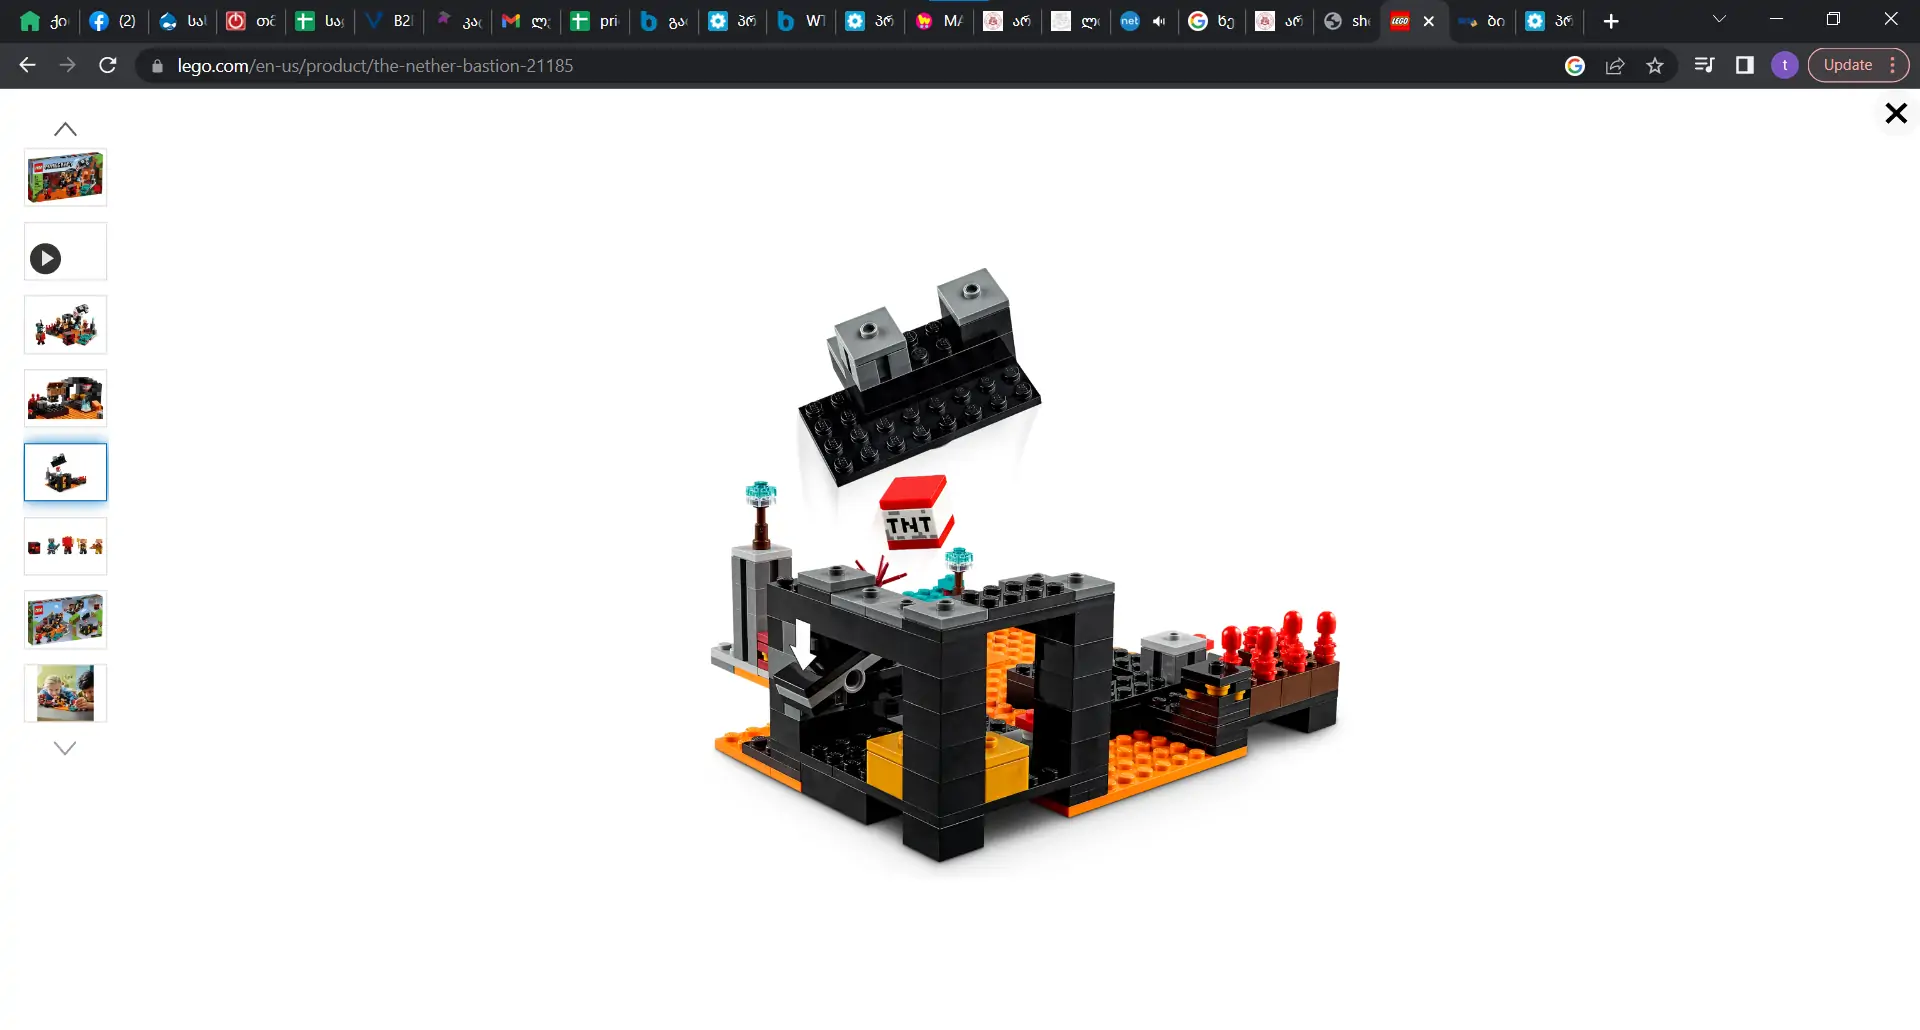View site information via lock icon
This screenshot has width=1920, height=1030.
157,66
